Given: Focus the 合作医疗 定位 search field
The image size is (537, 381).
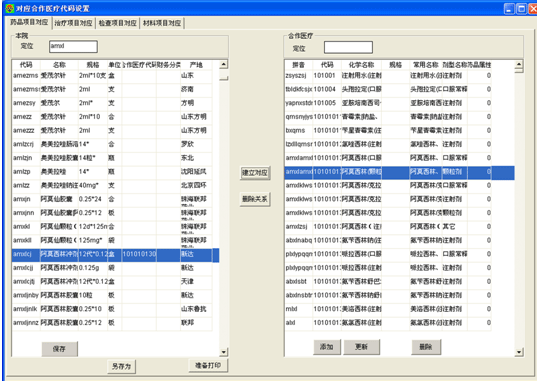Looking at the screenshot, I should 348,47.
